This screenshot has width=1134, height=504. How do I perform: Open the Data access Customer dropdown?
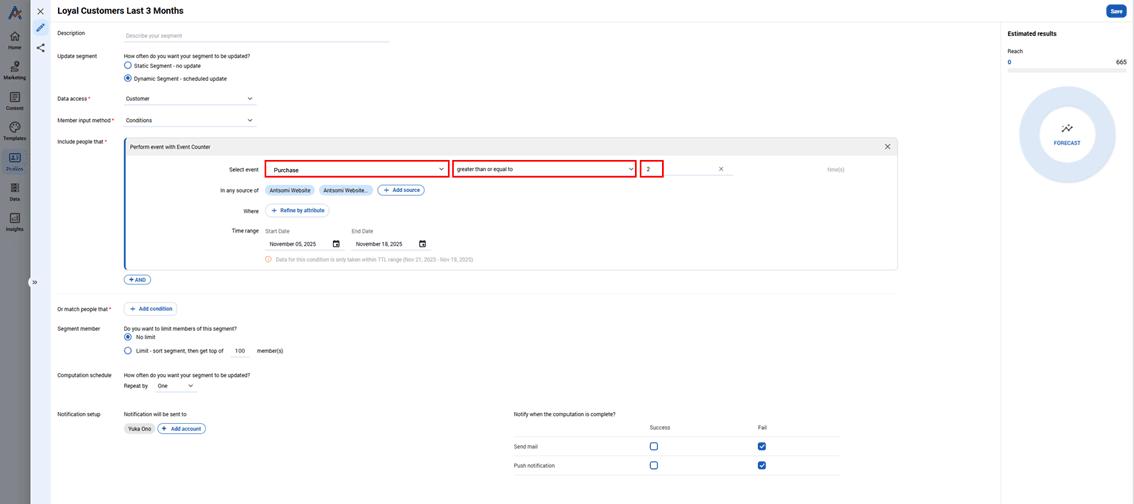pos(190,98)
